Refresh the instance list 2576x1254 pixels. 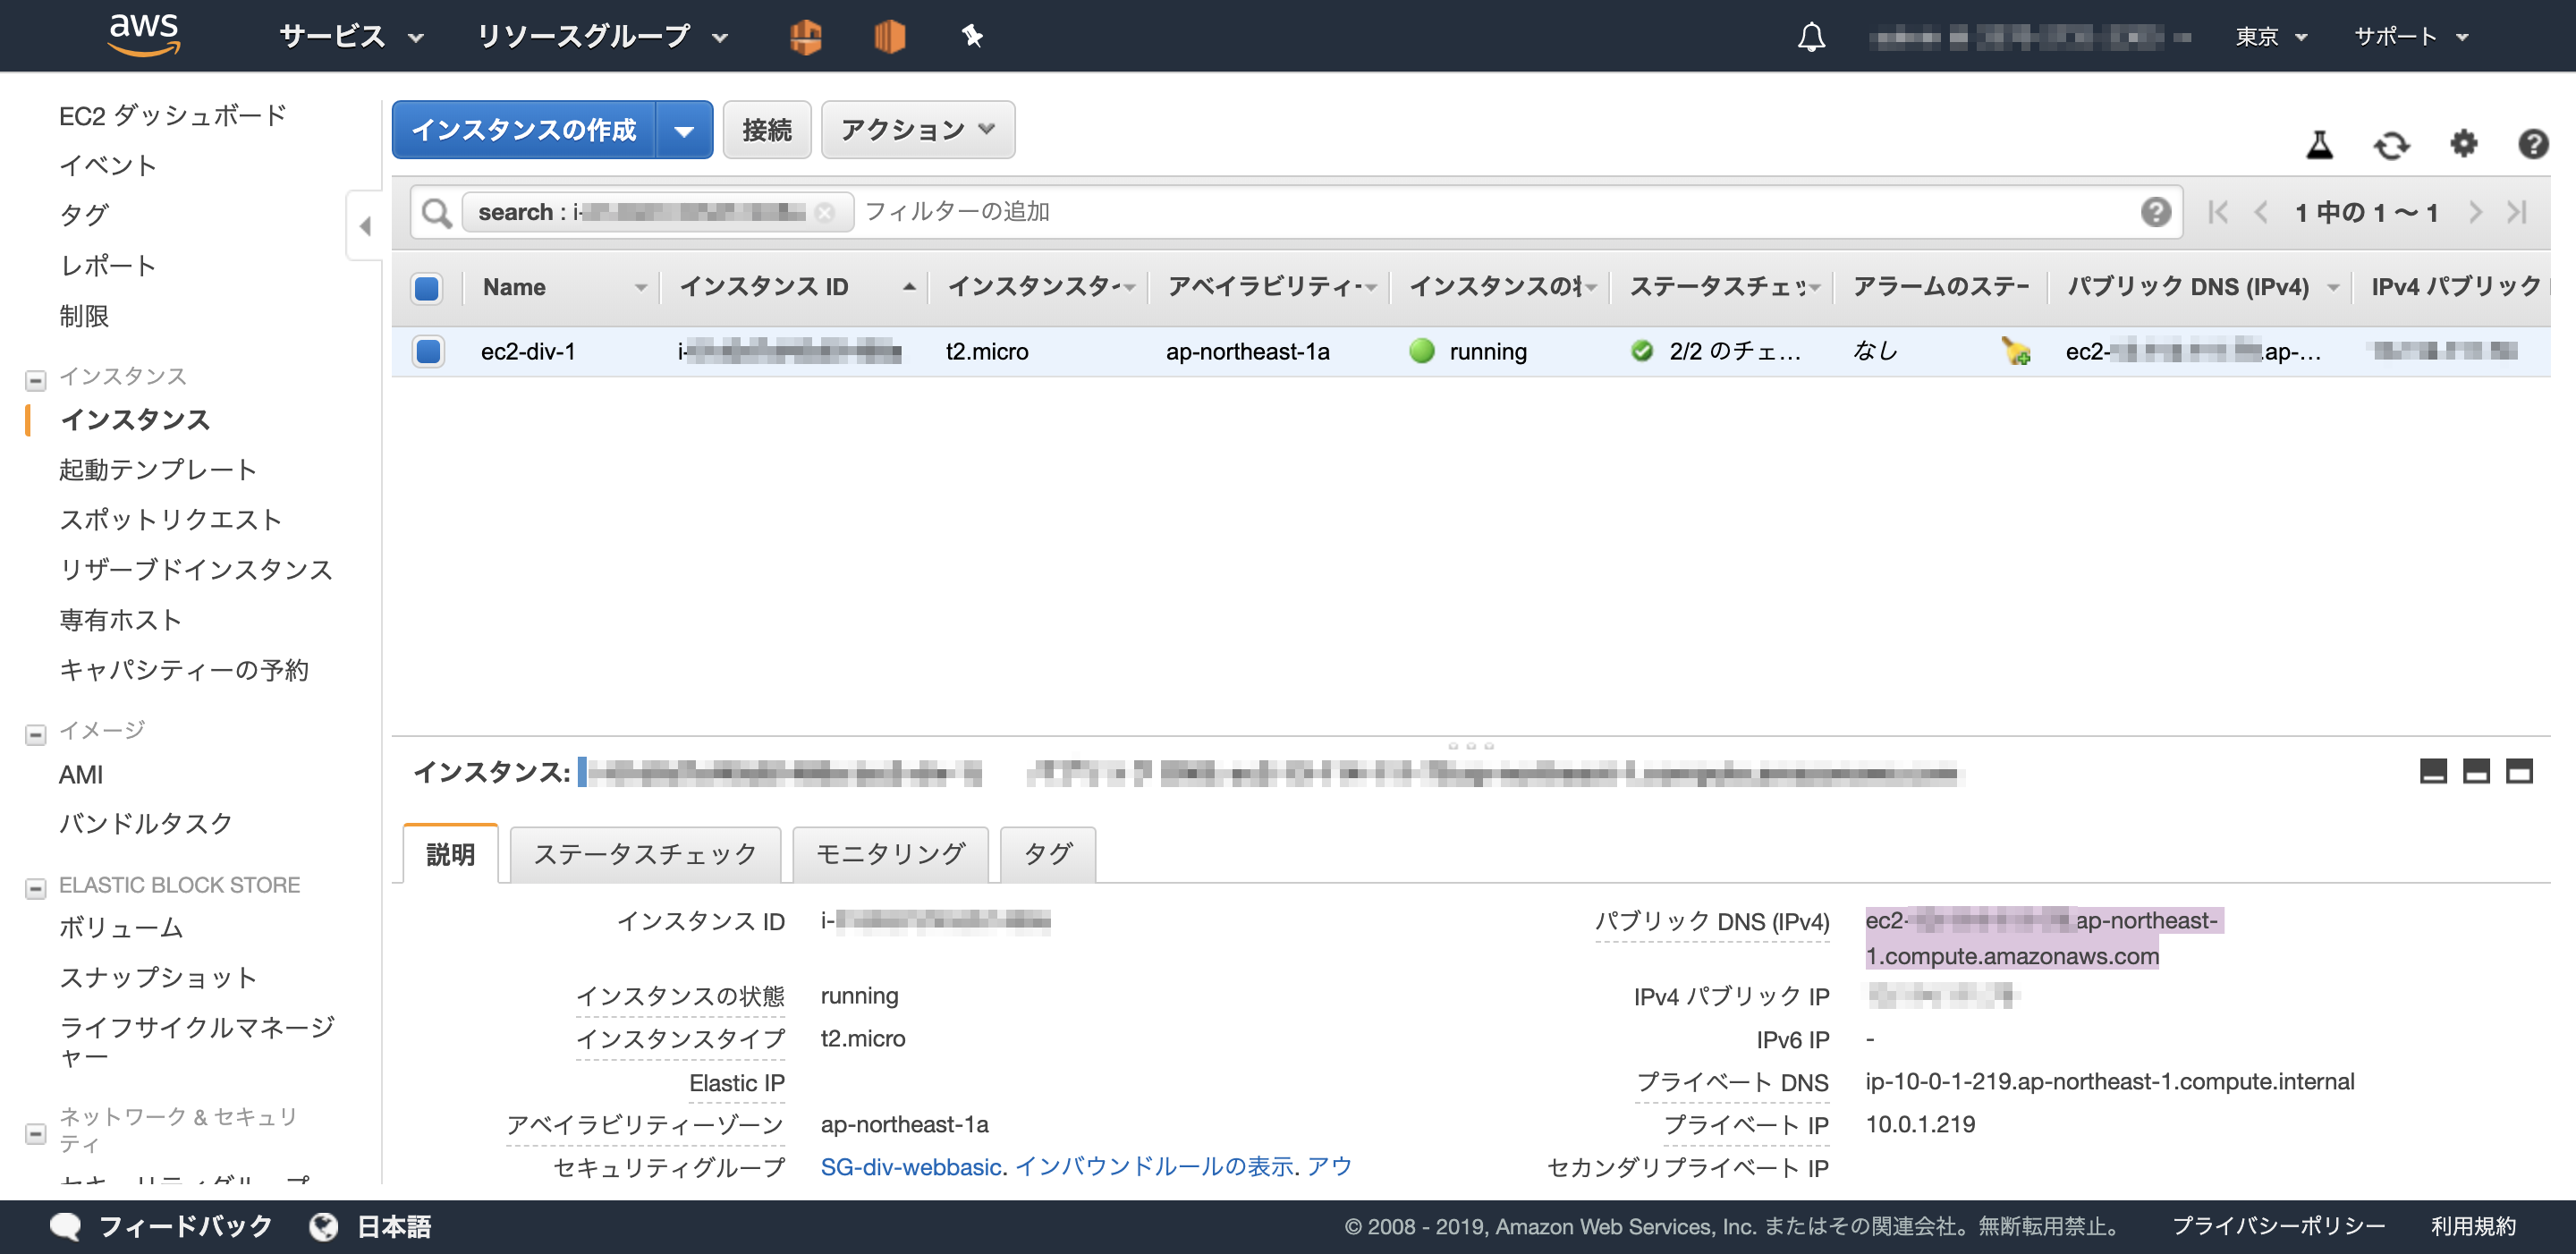point(2391,145)
